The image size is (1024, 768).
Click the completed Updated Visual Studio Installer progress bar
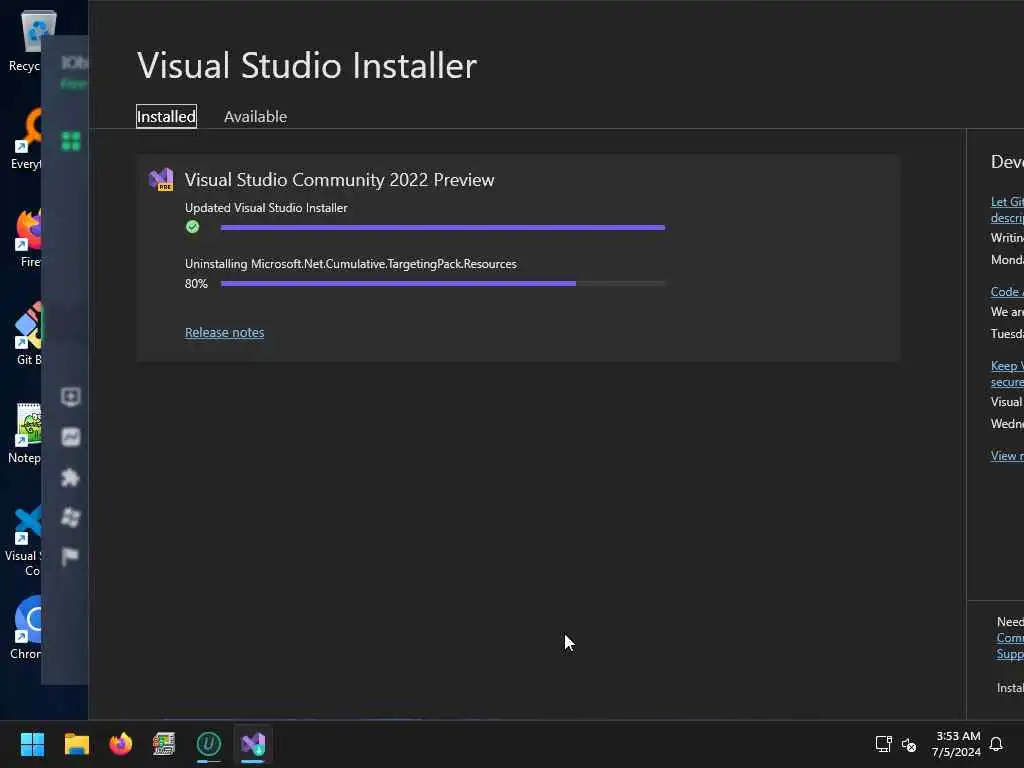click(443, 227)
